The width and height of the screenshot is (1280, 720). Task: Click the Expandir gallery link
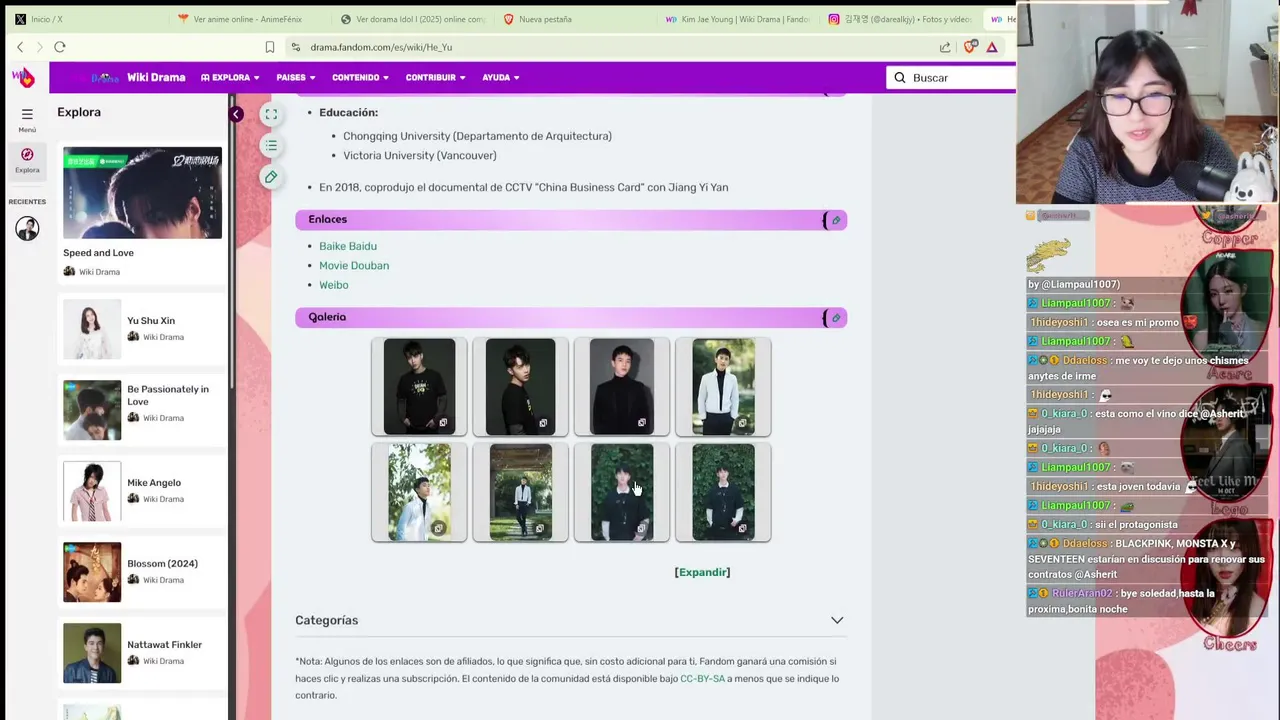coord(702,572)
